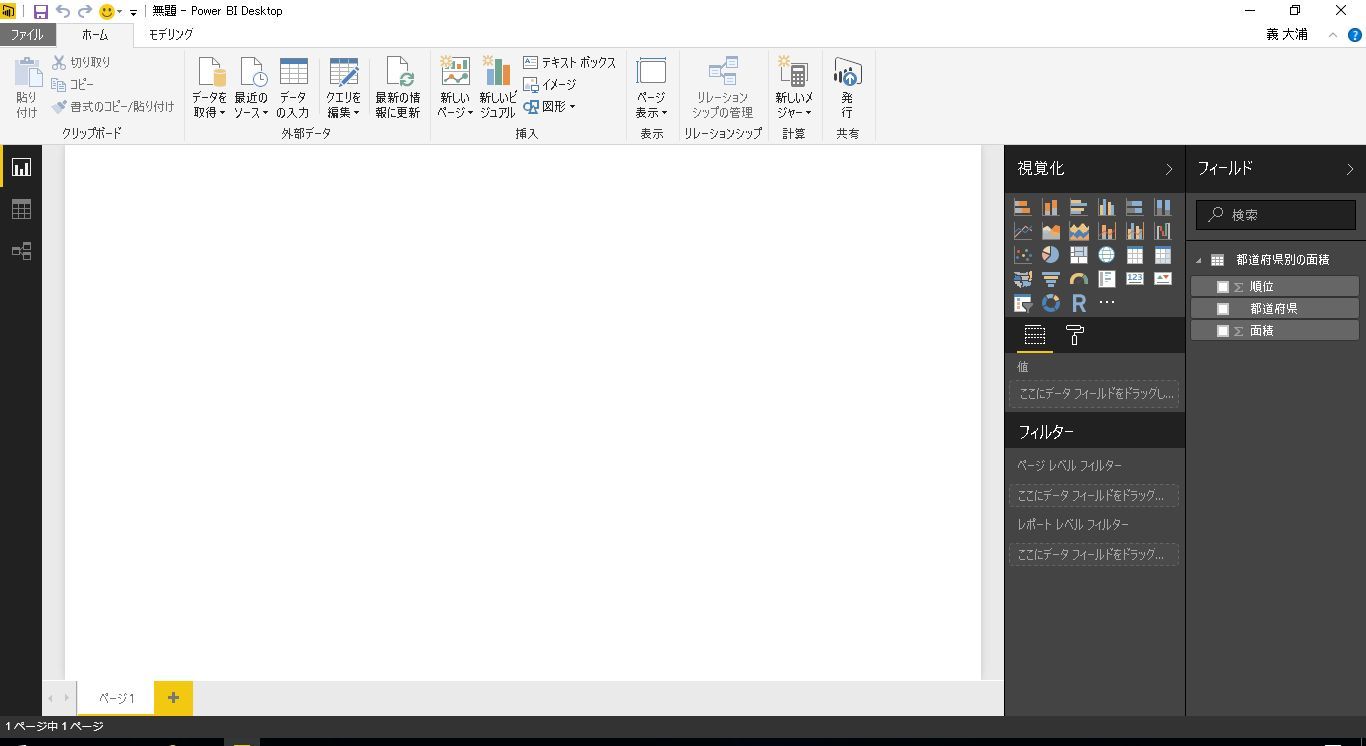Select the gauge visual

tap(1079, 279)
